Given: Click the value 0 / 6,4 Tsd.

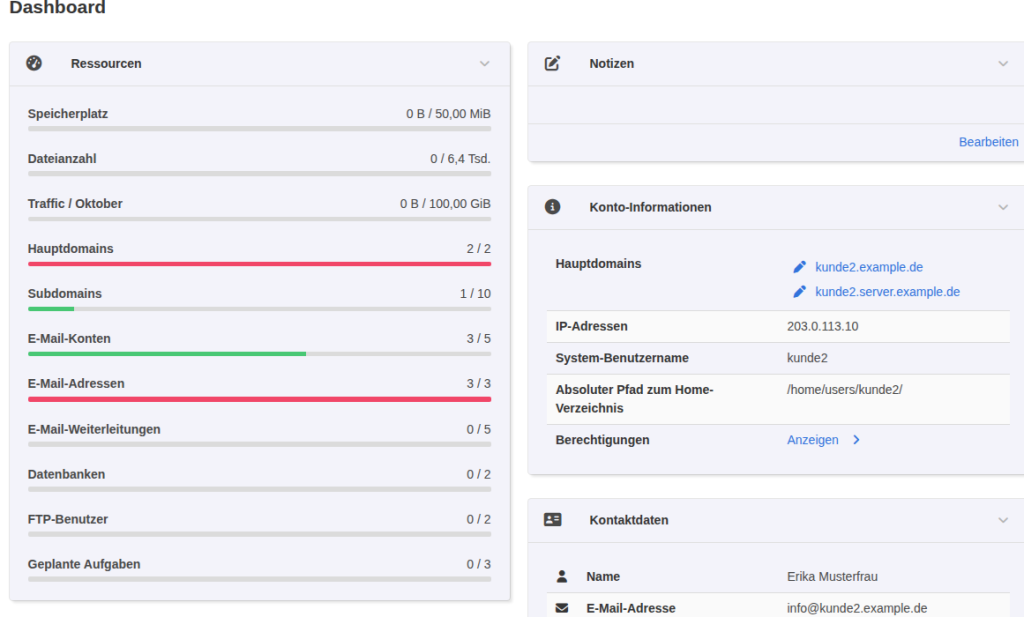Looking at the screenshot, I should point(460,159).
